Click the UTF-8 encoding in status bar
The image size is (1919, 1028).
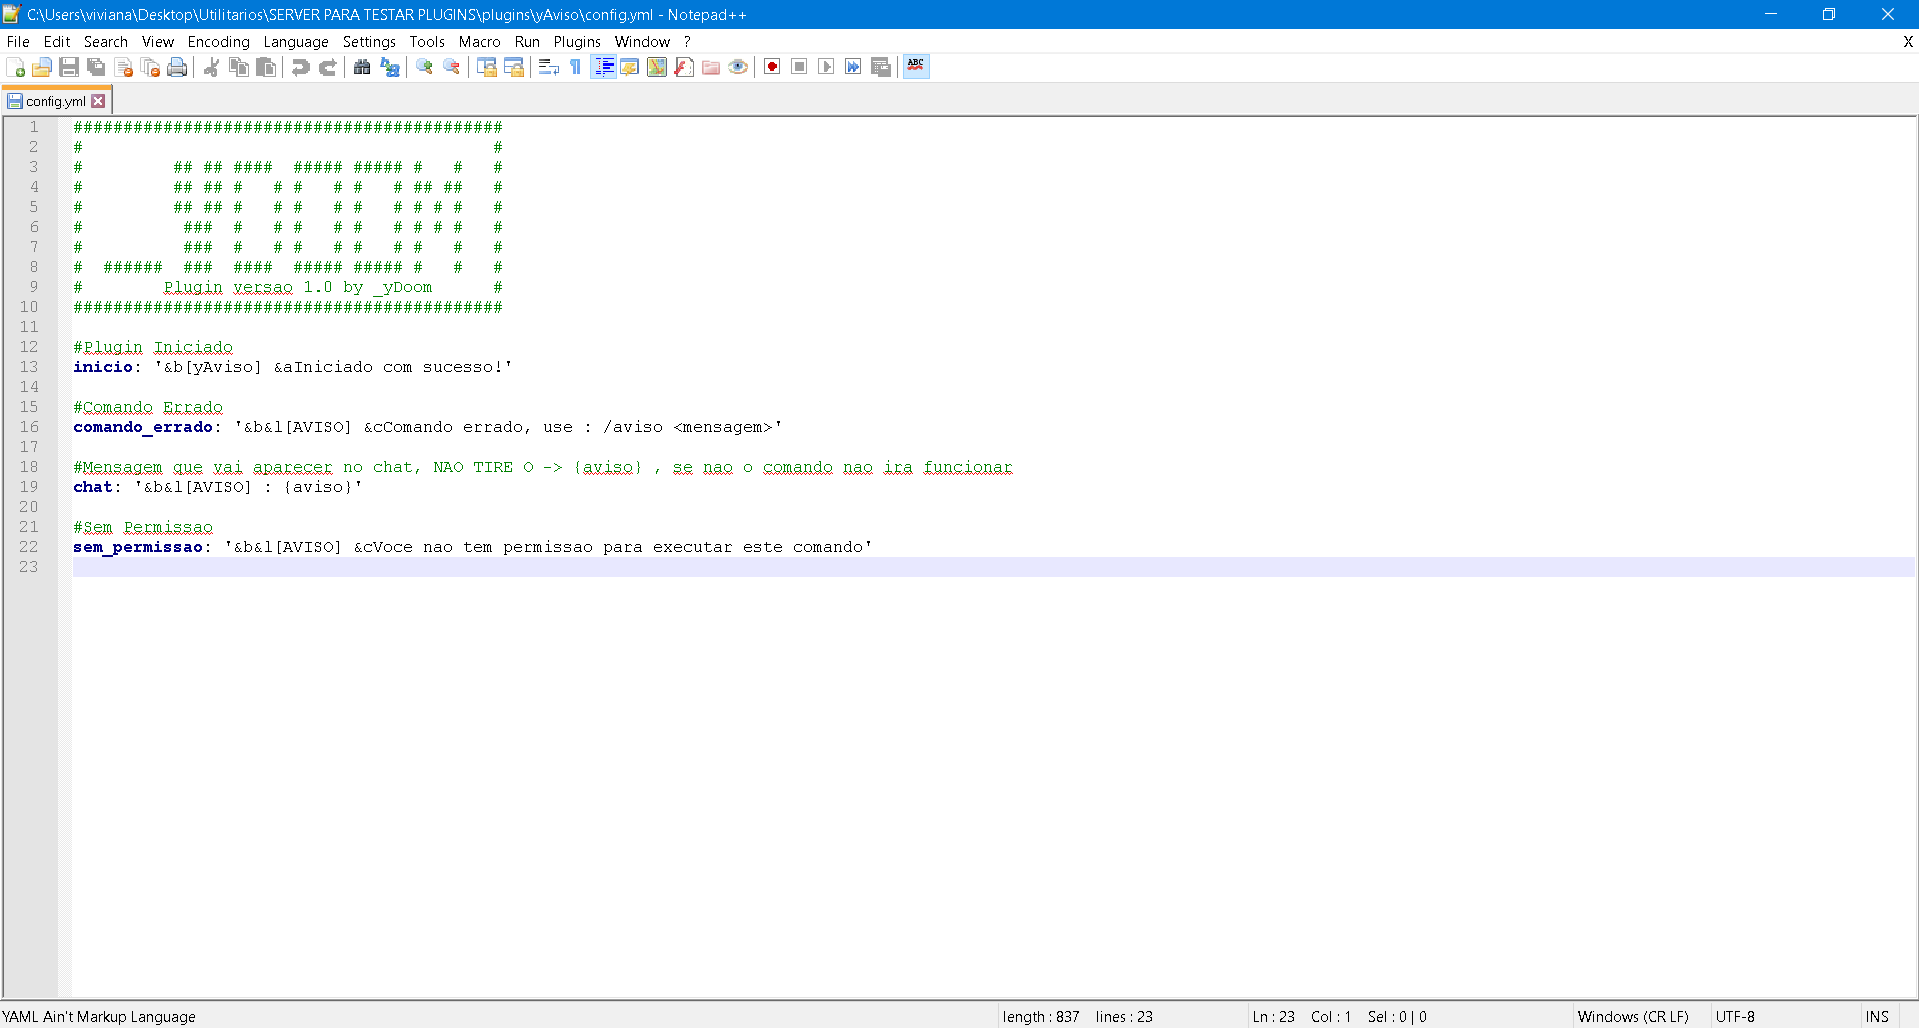1735,1016
